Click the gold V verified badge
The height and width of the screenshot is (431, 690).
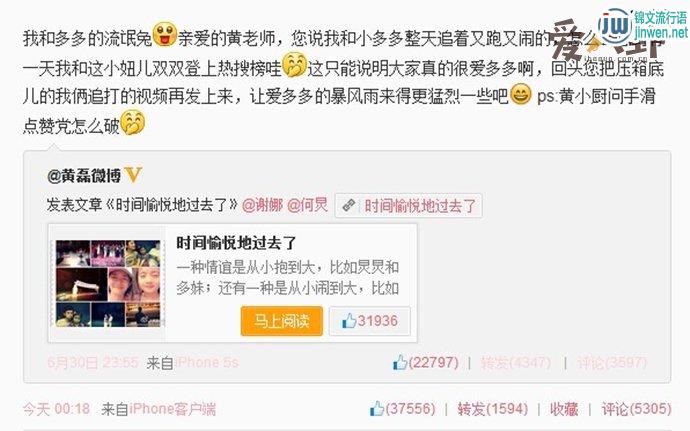coord(133,175)
